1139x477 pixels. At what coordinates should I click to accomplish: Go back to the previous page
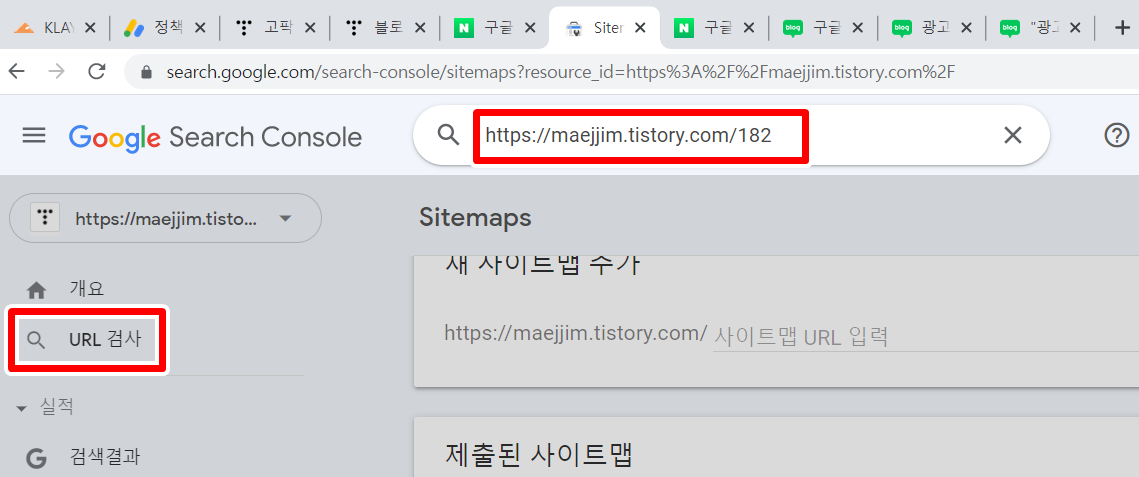[16, 71]
